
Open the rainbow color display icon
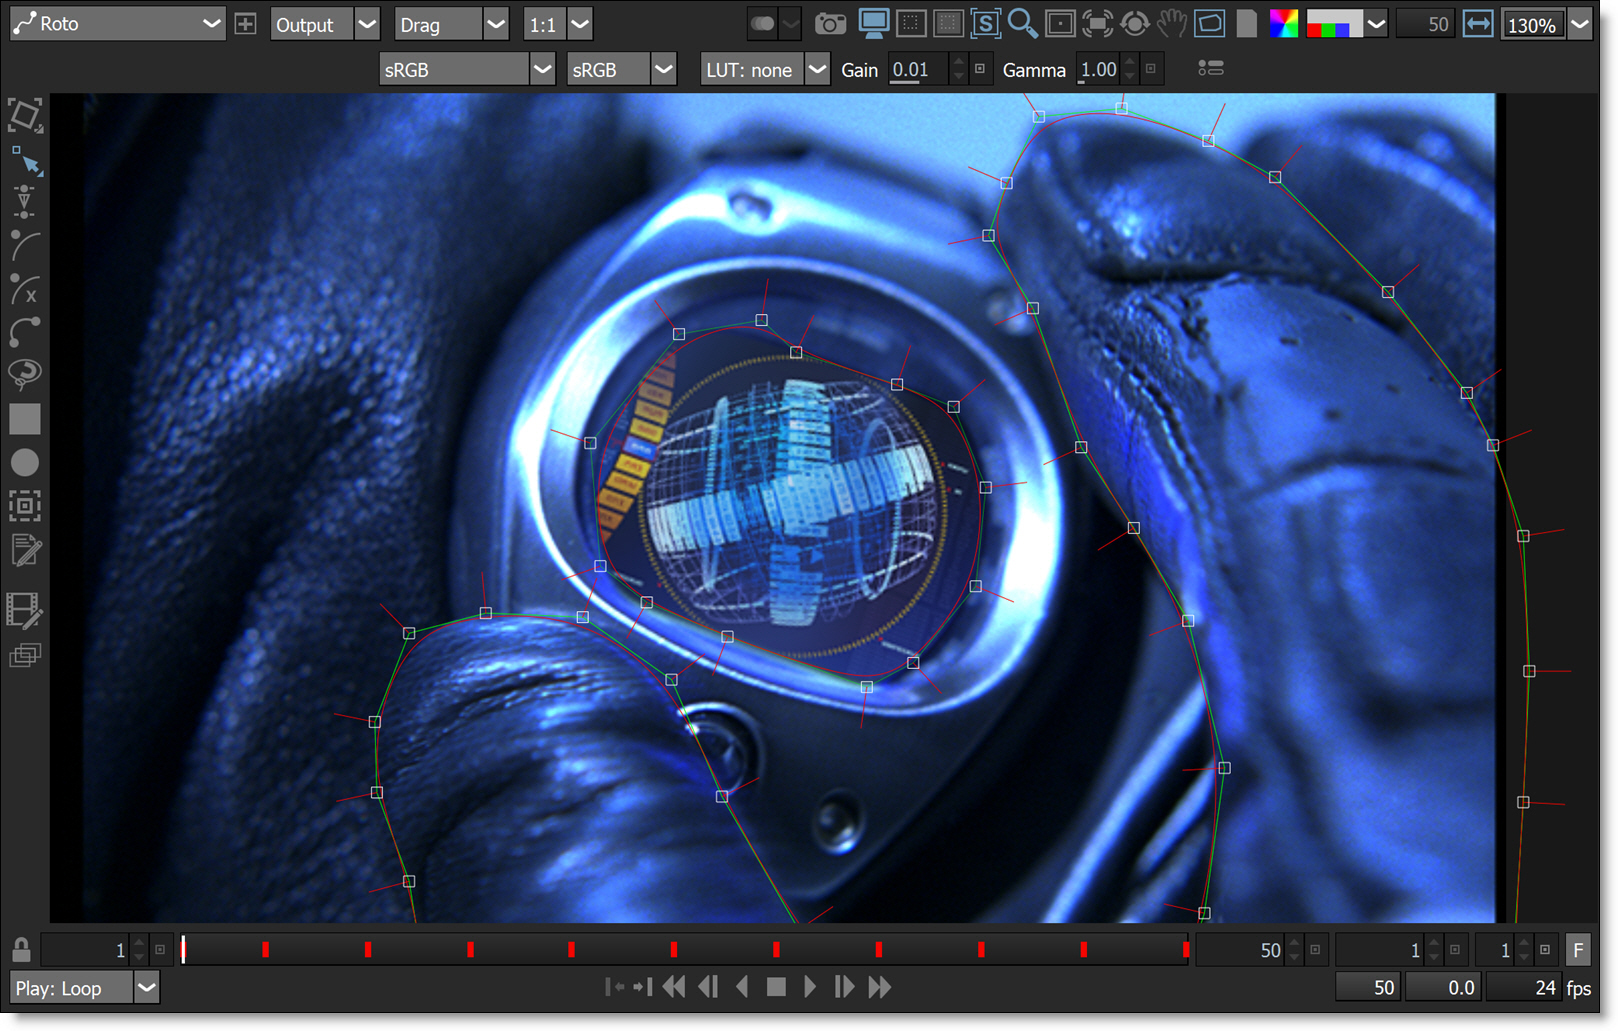[1283, 24]
